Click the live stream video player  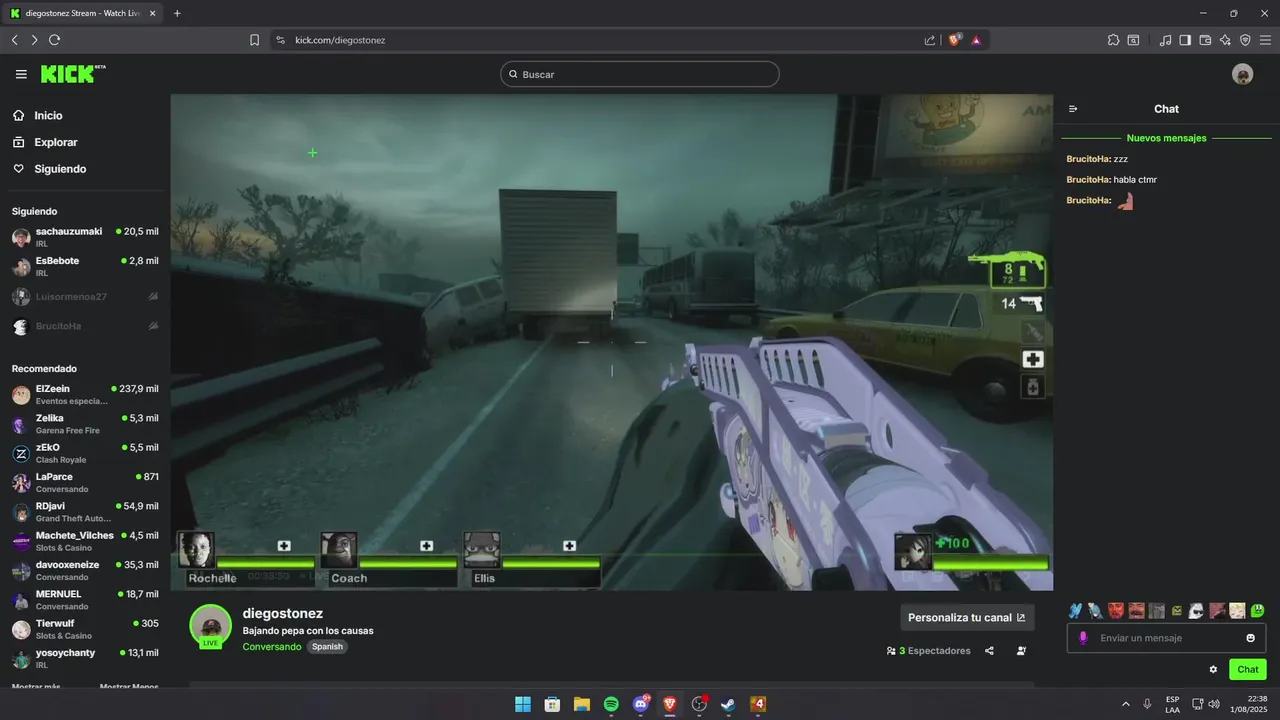[x=612, y=342]
